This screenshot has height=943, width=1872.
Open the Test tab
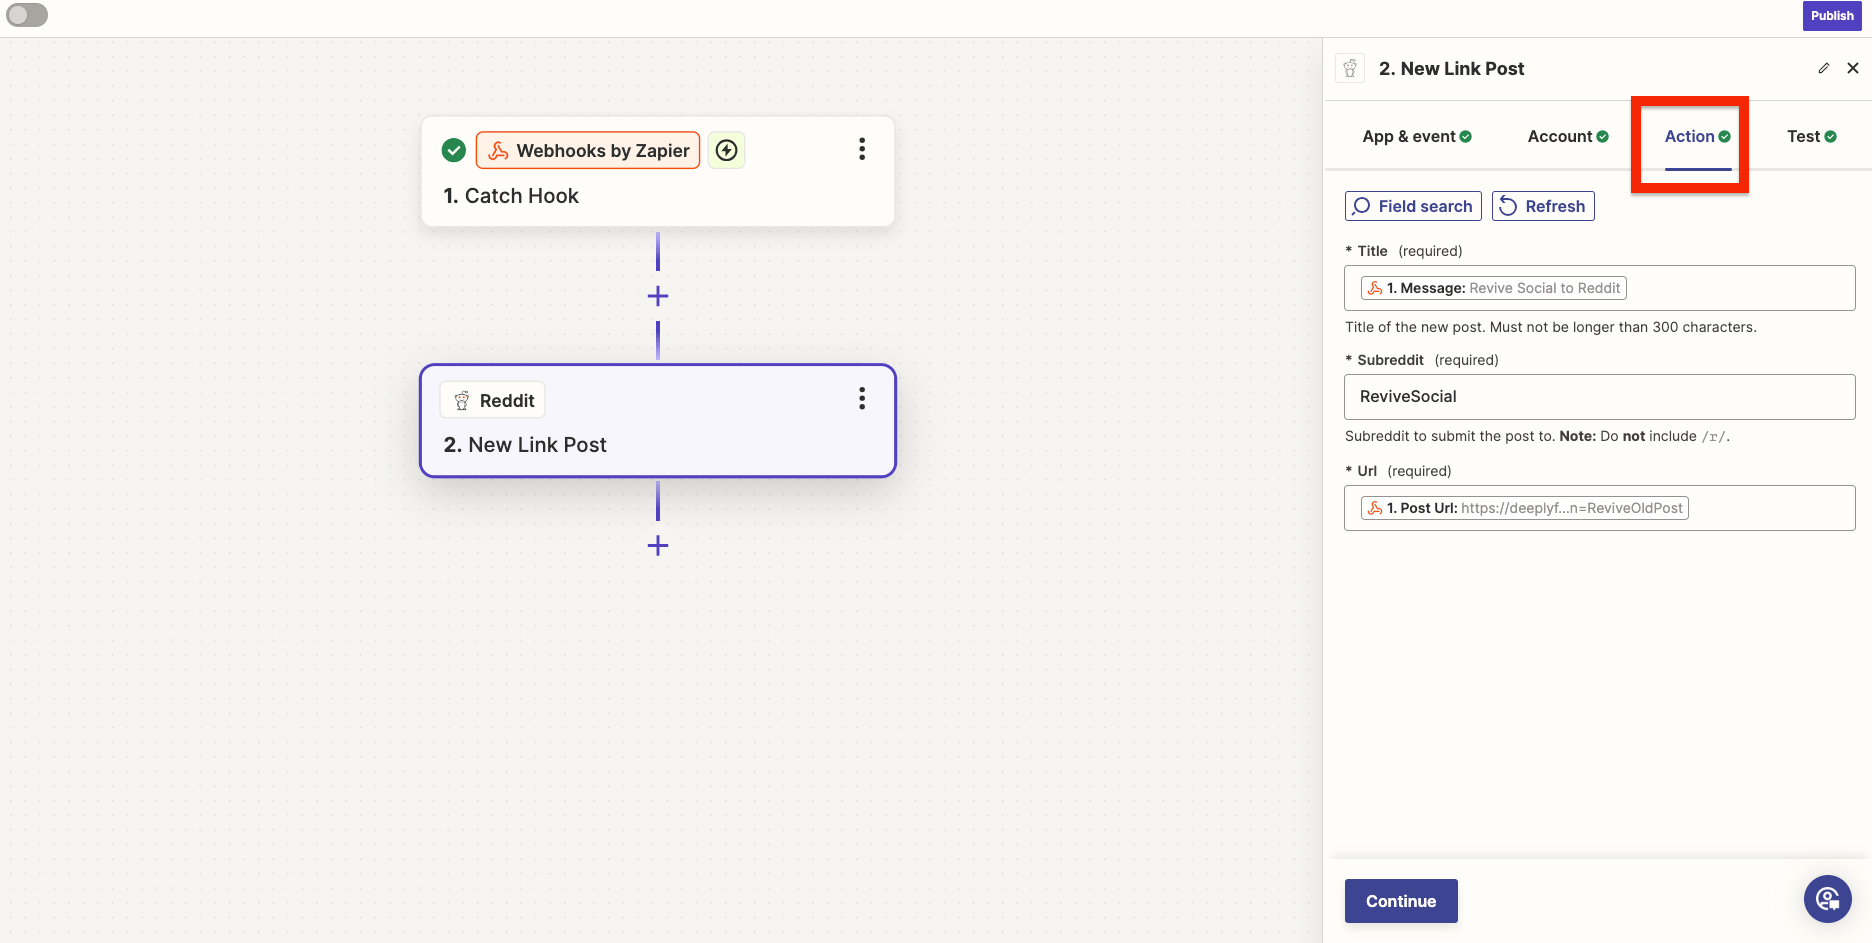[1811, 137]
